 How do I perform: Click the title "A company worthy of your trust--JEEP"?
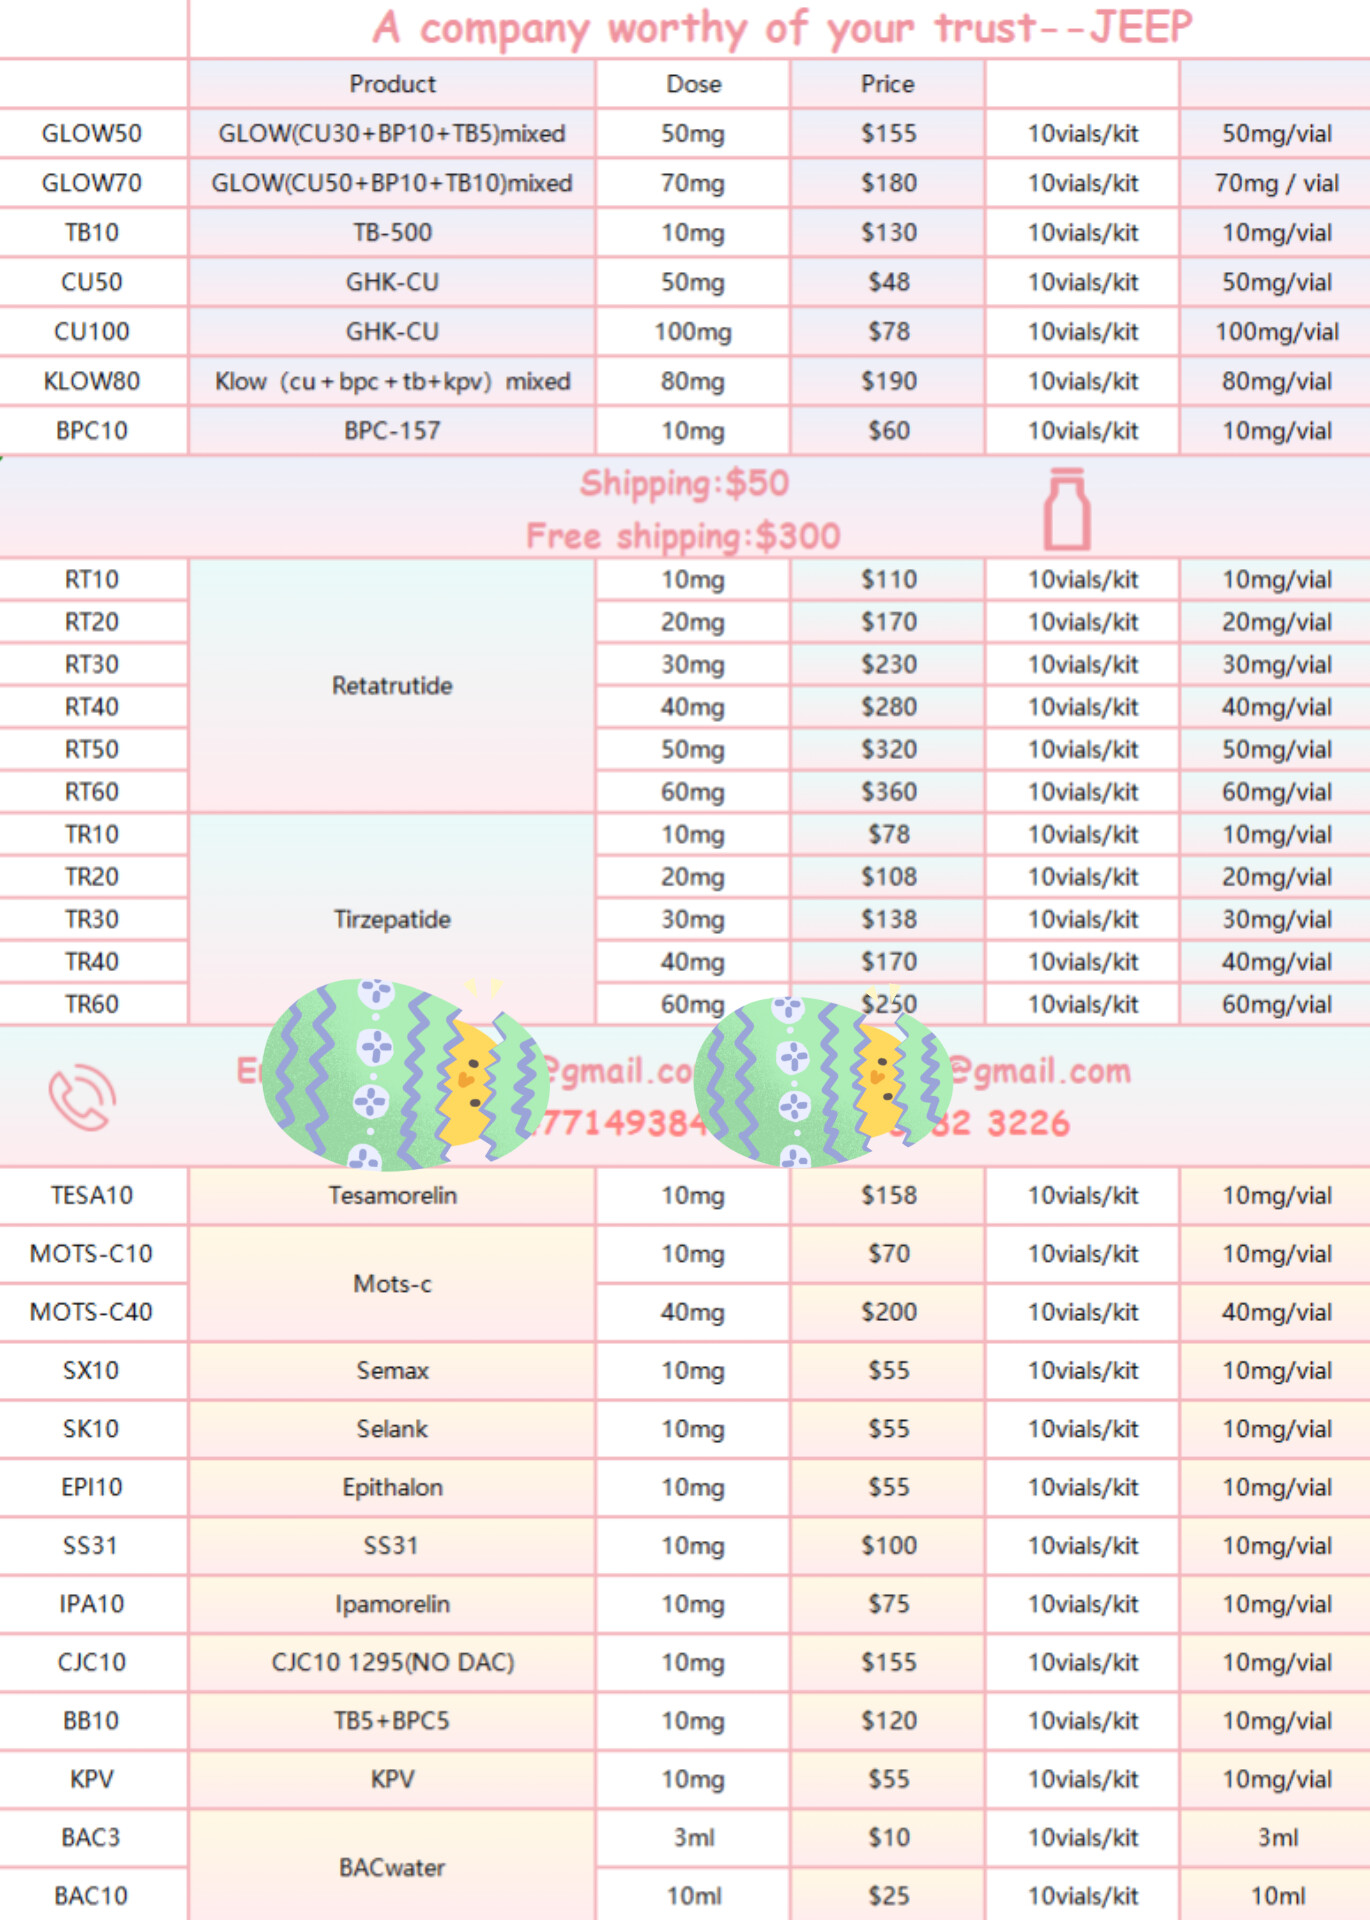[783, 27]
